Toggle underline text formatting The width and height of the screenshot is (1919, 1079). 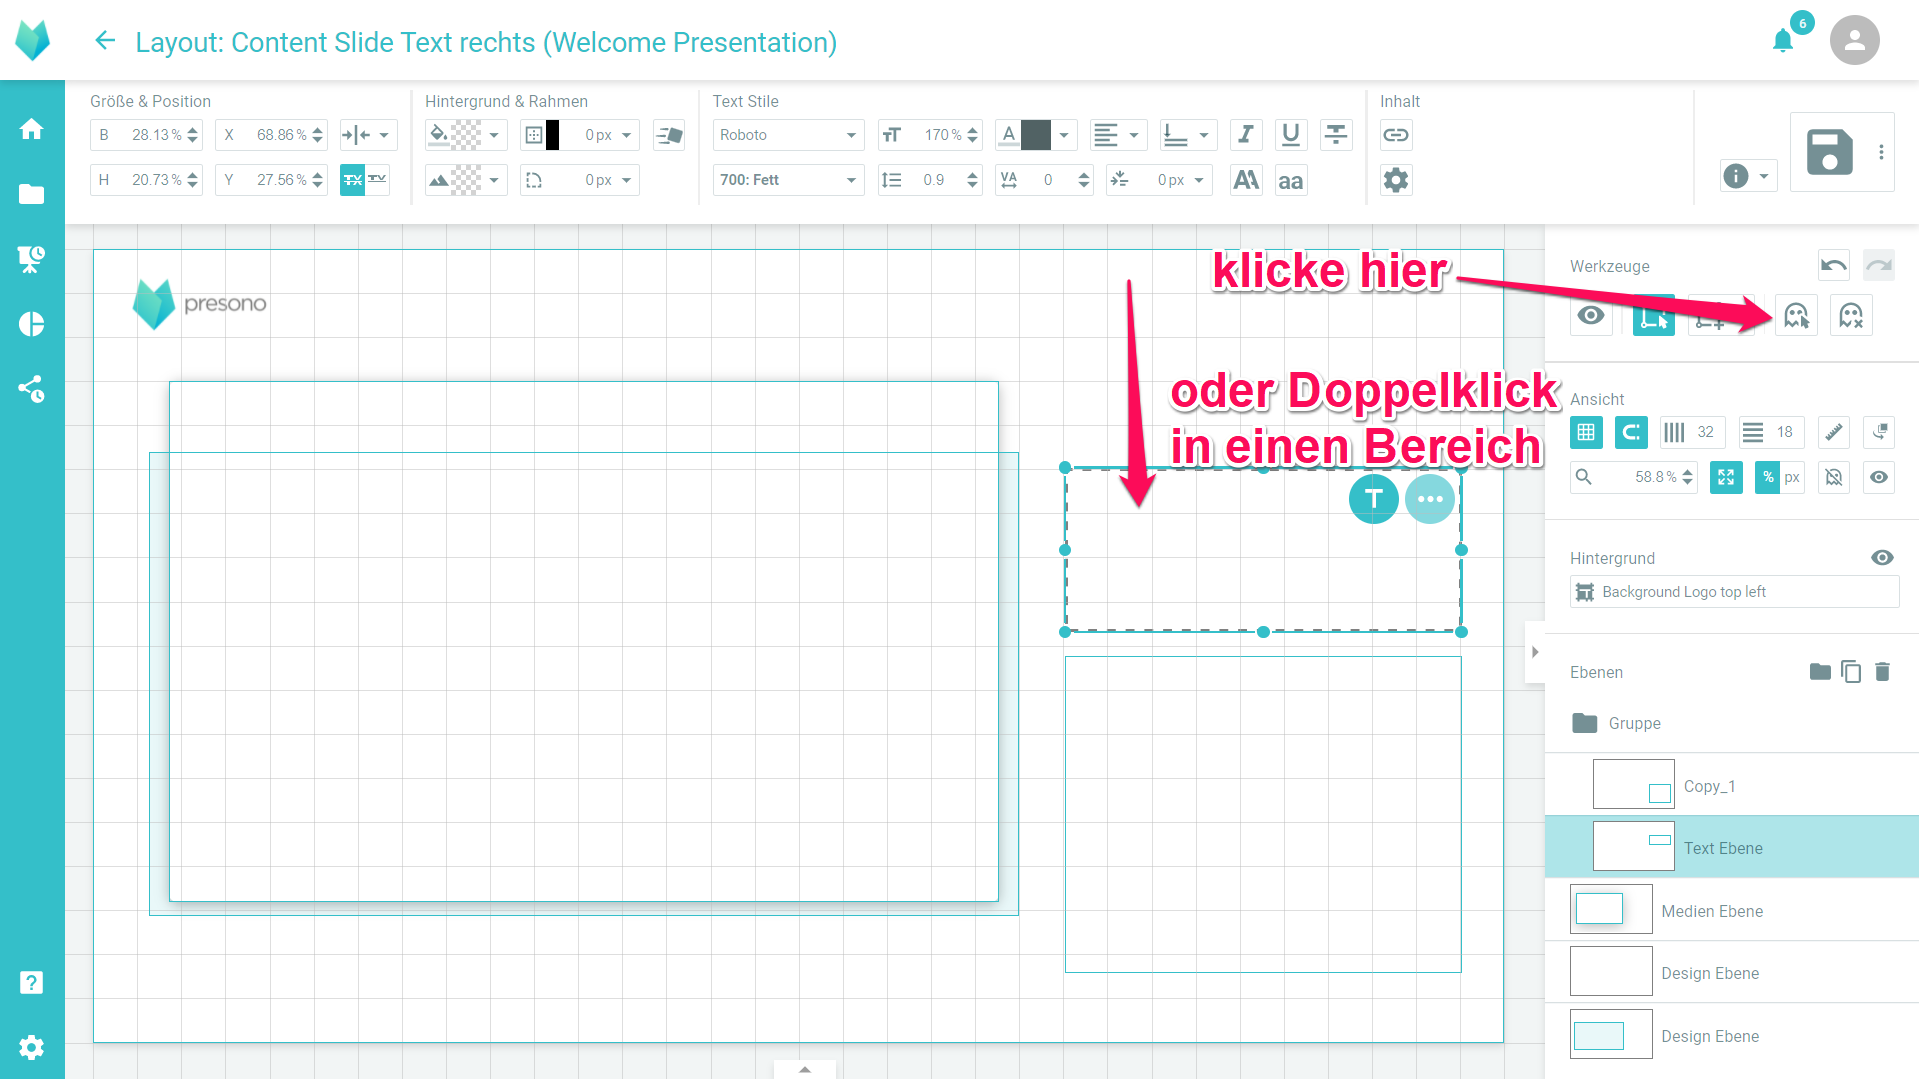[x=1290, y=134]
